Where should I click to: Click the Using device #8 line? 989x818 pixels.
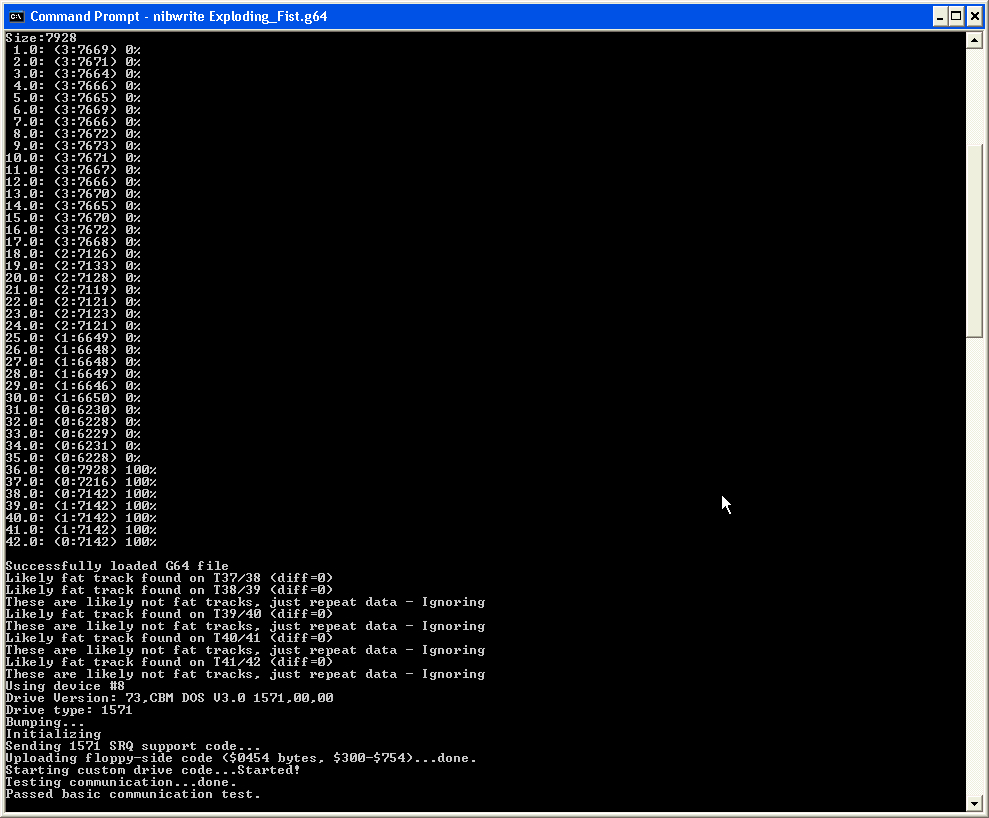point(65,686)
